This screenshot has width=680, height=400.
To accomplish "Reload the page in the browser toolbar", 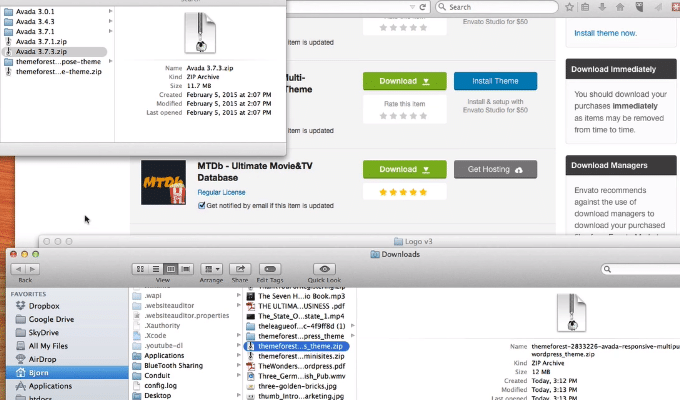I will click(x=423, y=7).
